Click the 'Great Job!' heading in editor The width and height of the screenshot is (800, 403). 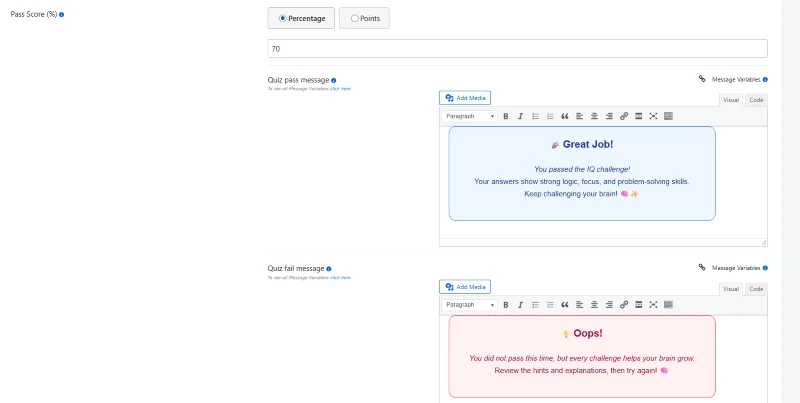pyautogui.click(x=582, y=144)
